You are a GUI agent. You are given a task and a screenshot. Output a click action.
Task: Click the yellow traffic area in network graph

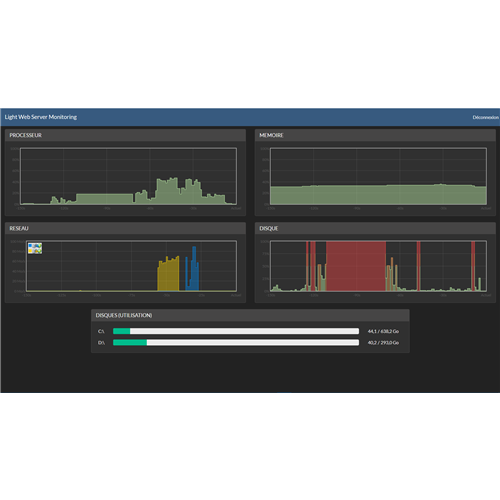168,275
